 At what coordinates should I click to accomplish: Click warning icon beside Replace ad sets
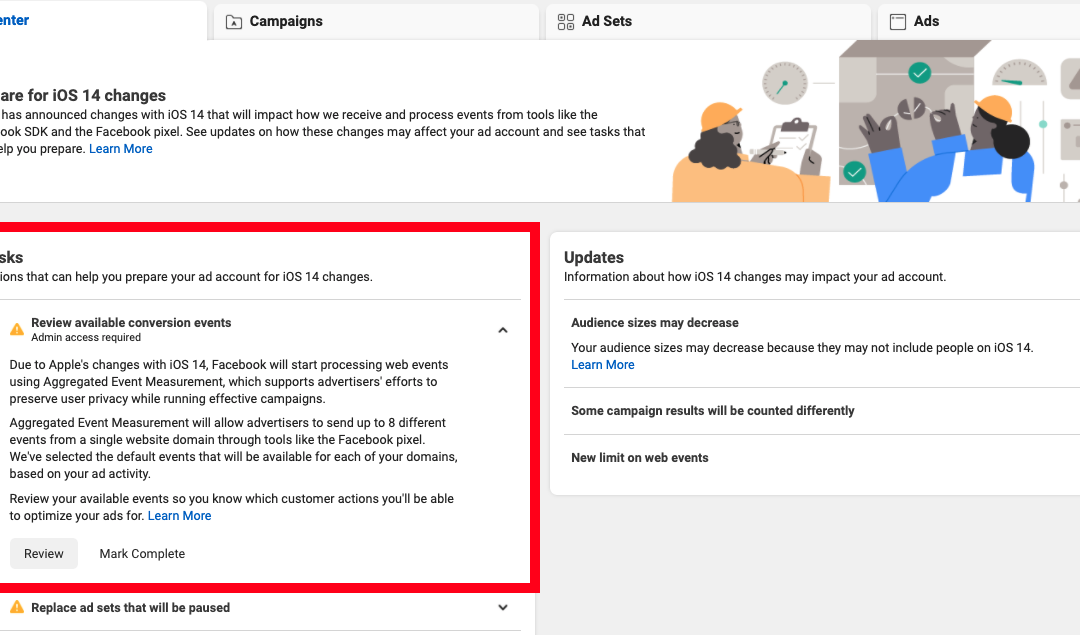click(x=17, y=607)
